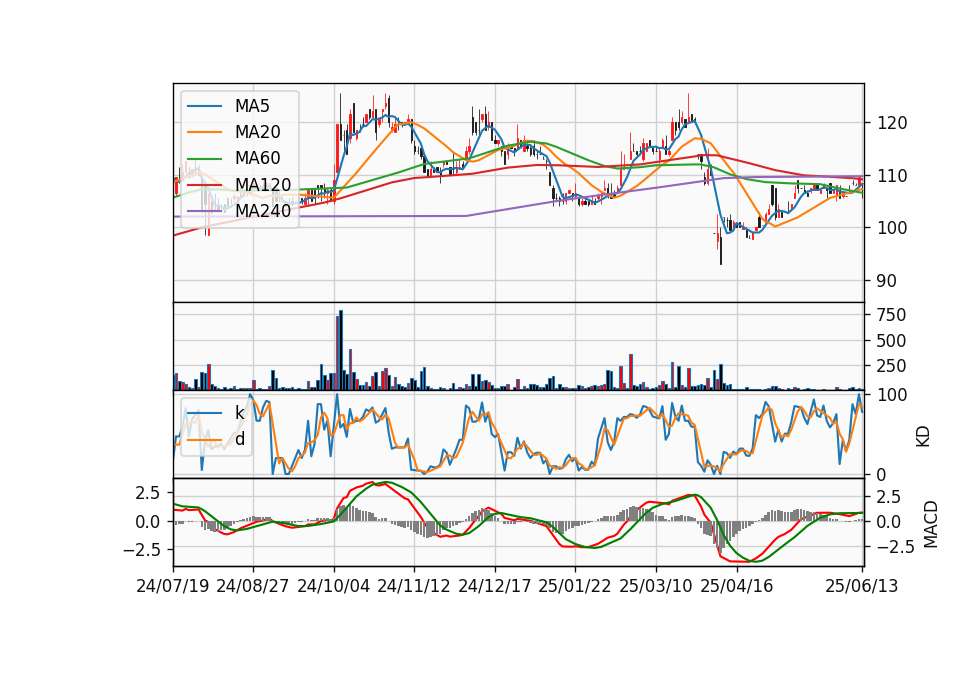Click the 750 volume axis label
Image resolution: width=960 pixels, height=690 pixels.
[x=892, y=315]
